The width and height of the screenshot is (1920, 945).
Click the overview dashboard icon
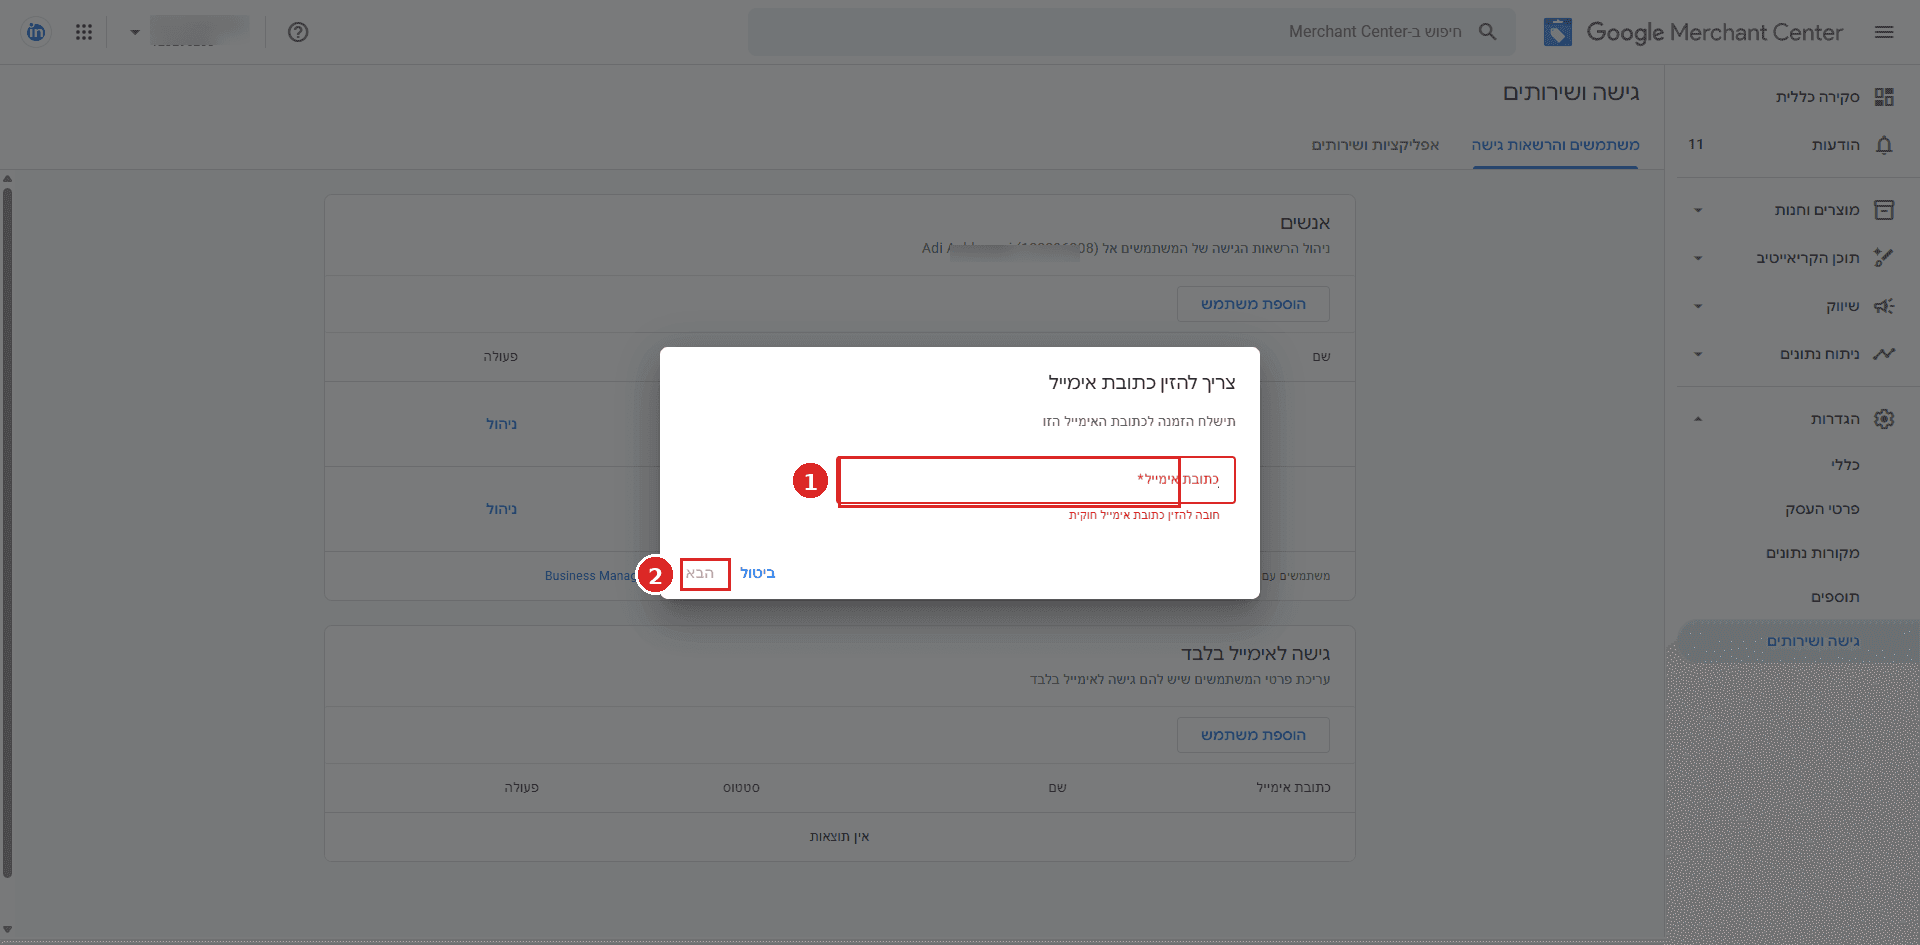pos(1884,97)
